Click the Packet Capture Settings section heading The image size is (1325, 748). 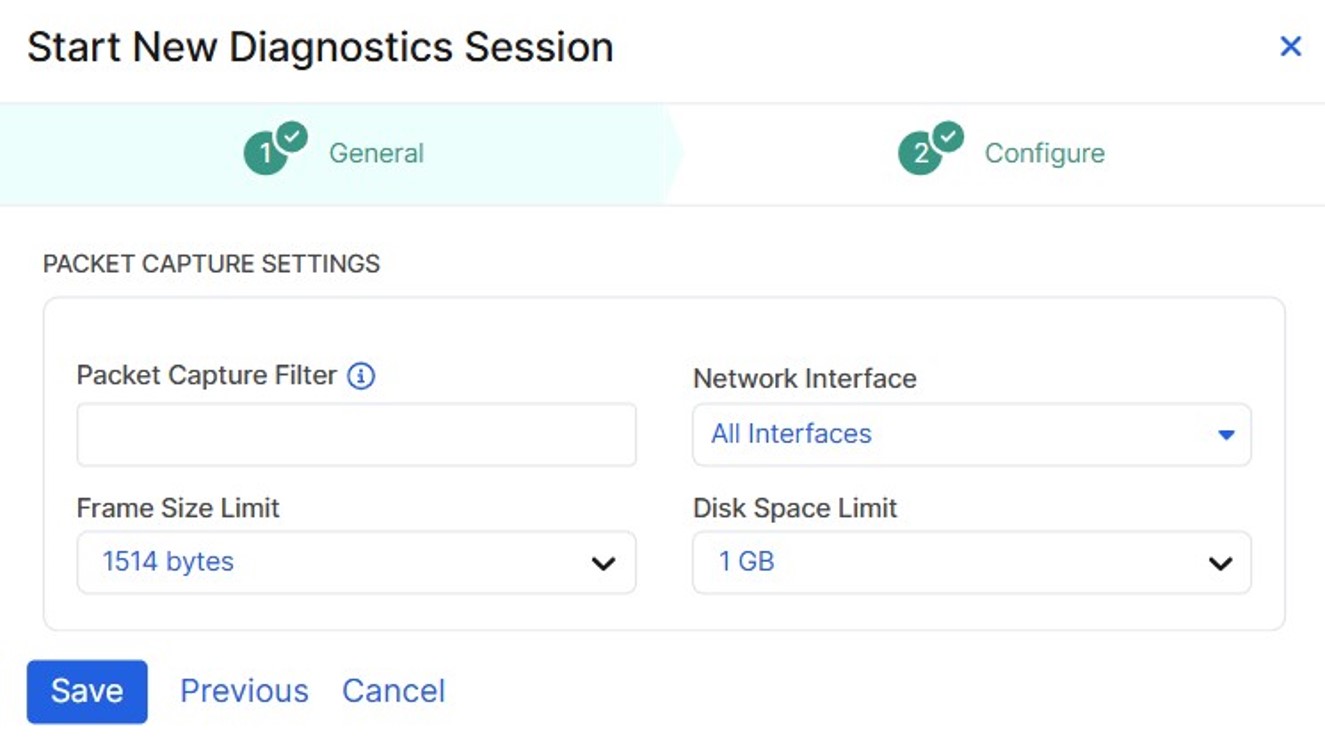click(x=211, y=264)
